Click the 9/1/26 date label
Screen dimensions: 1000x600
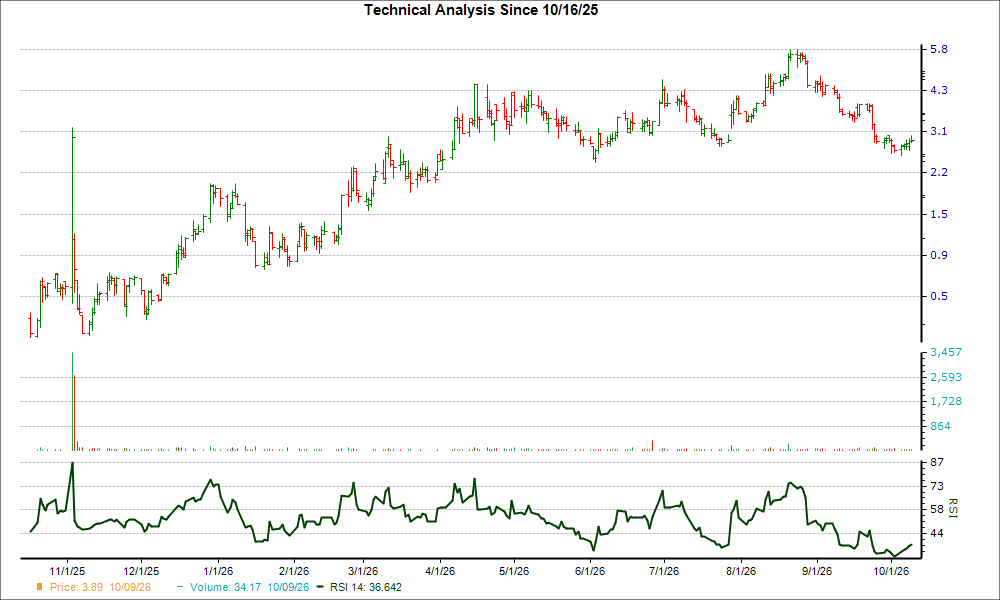(x=817, y=571)
